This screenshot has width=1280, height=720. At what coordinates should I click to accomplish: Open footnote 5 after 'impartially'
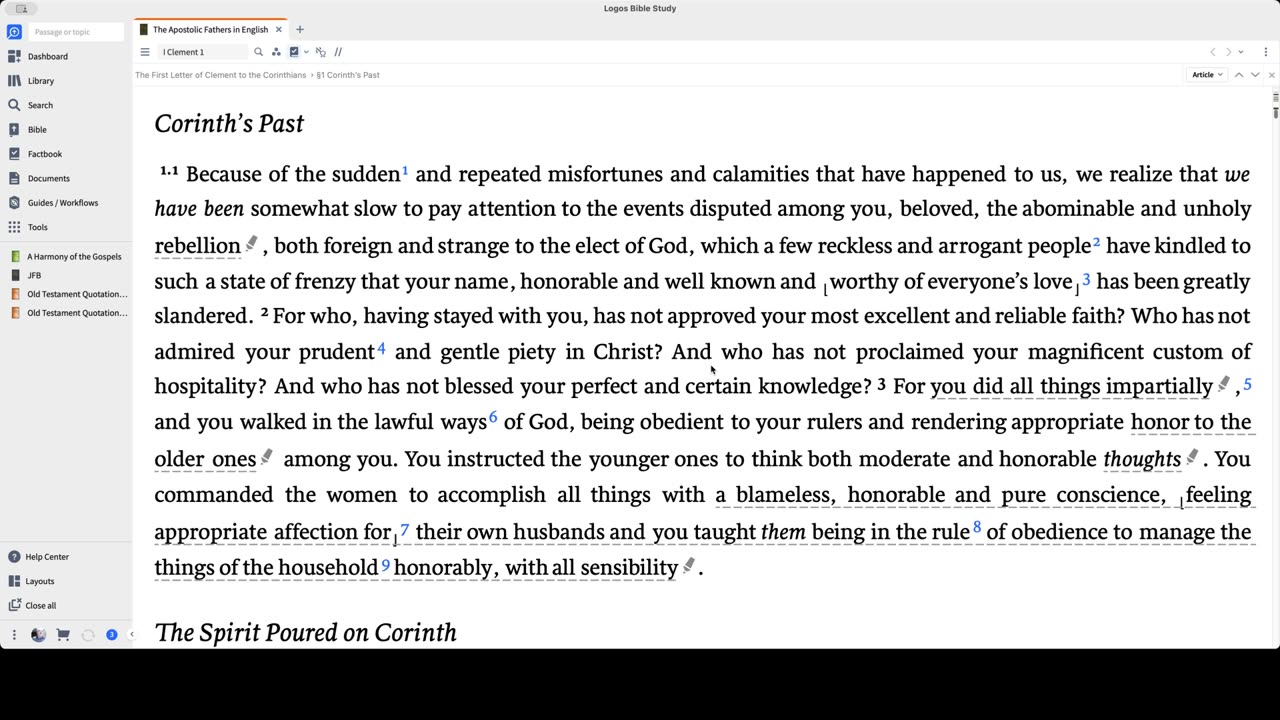(x=1247, y=384)
